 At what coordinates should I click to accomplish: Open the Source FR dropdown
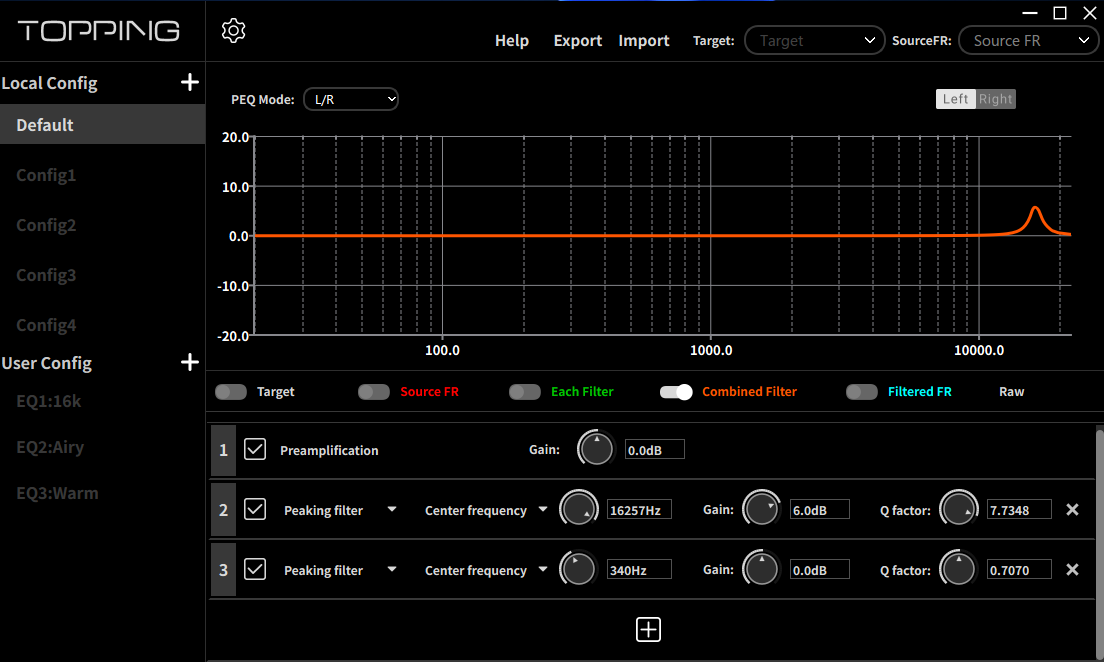point(1029,41)
